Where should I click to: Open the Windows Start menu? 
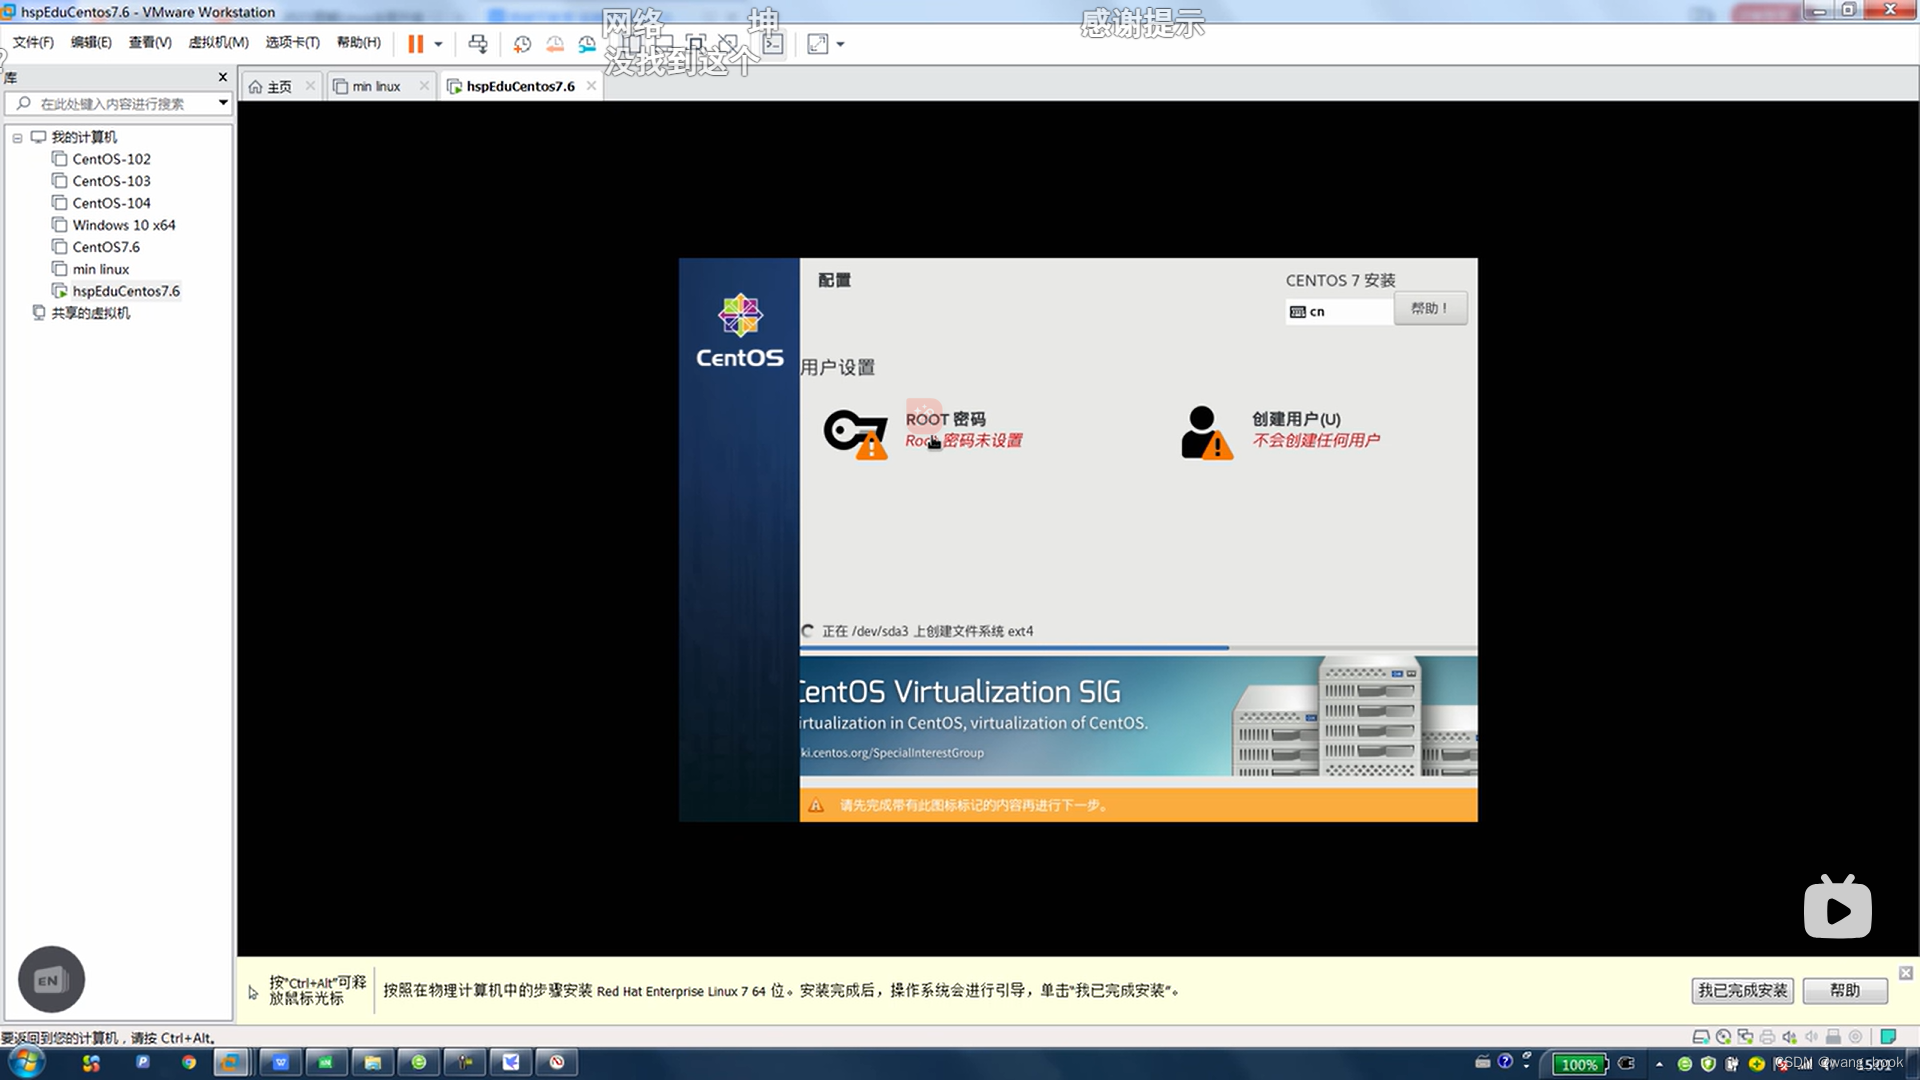coord(27,1062)
